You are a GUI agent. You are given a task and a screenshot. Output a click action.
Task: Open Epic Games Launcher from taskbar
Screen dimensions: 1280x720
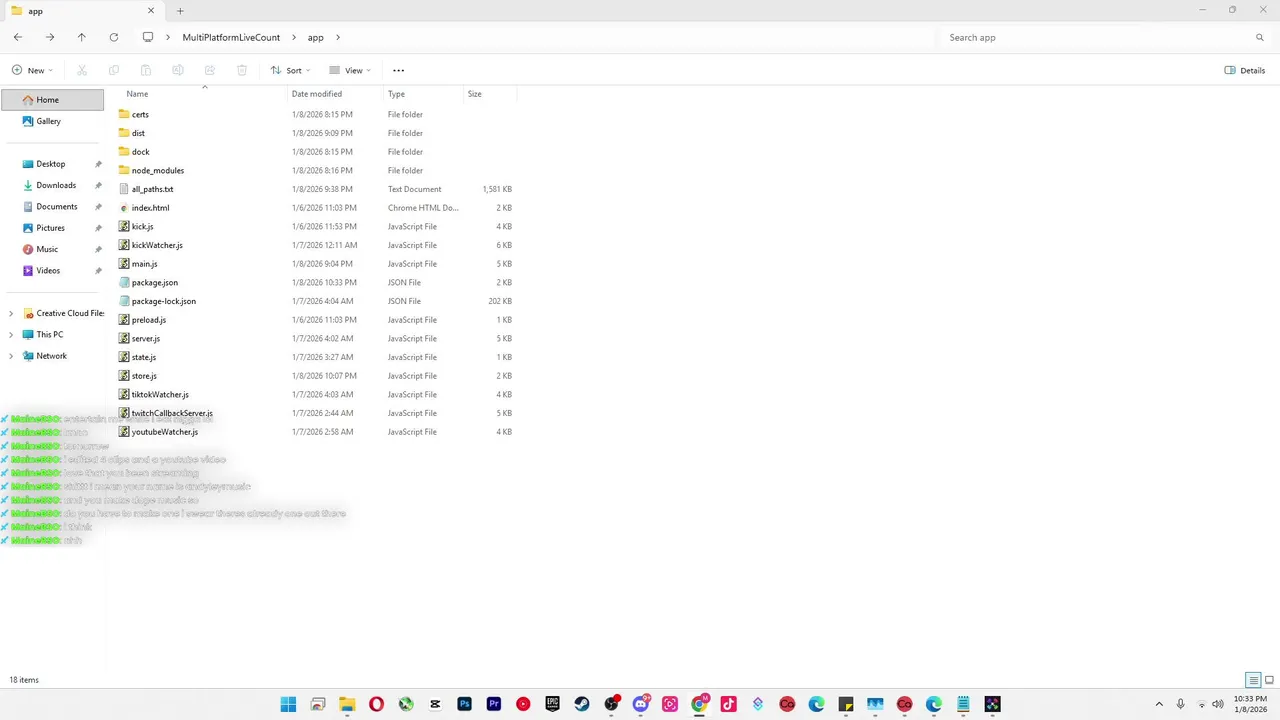tap(552, 704)
